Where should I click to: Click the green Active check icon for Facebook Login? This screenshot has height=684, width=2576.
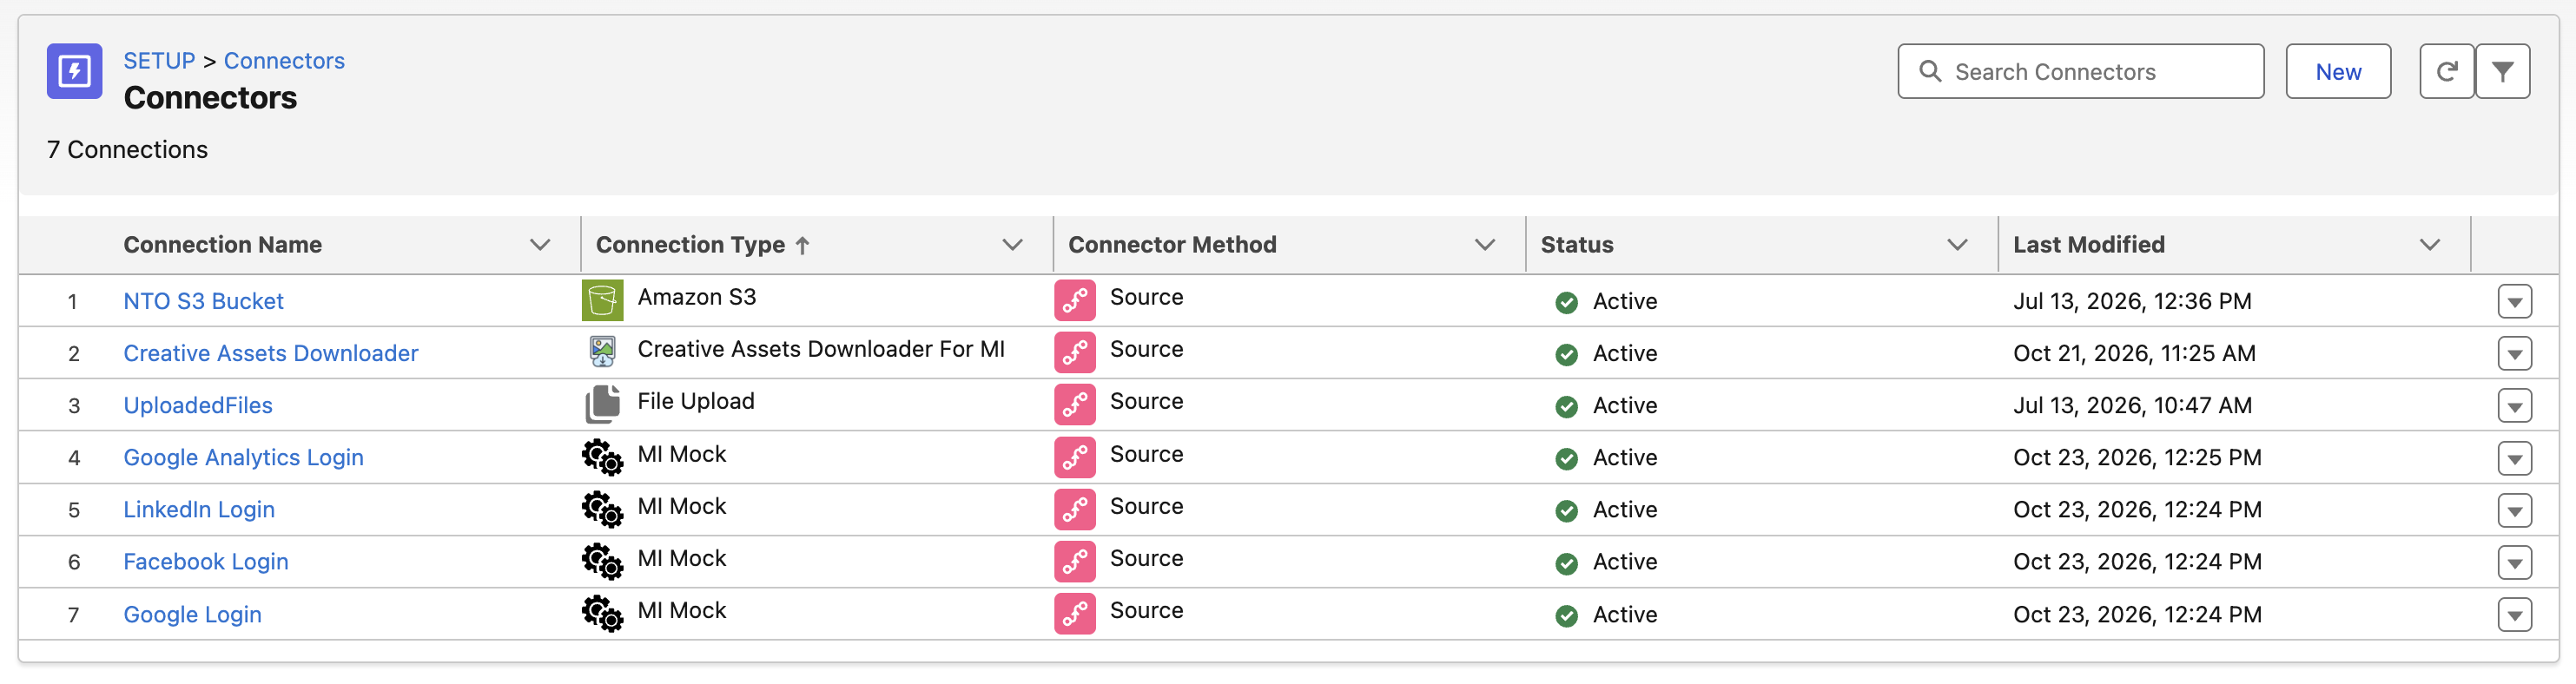(1566, 563)
